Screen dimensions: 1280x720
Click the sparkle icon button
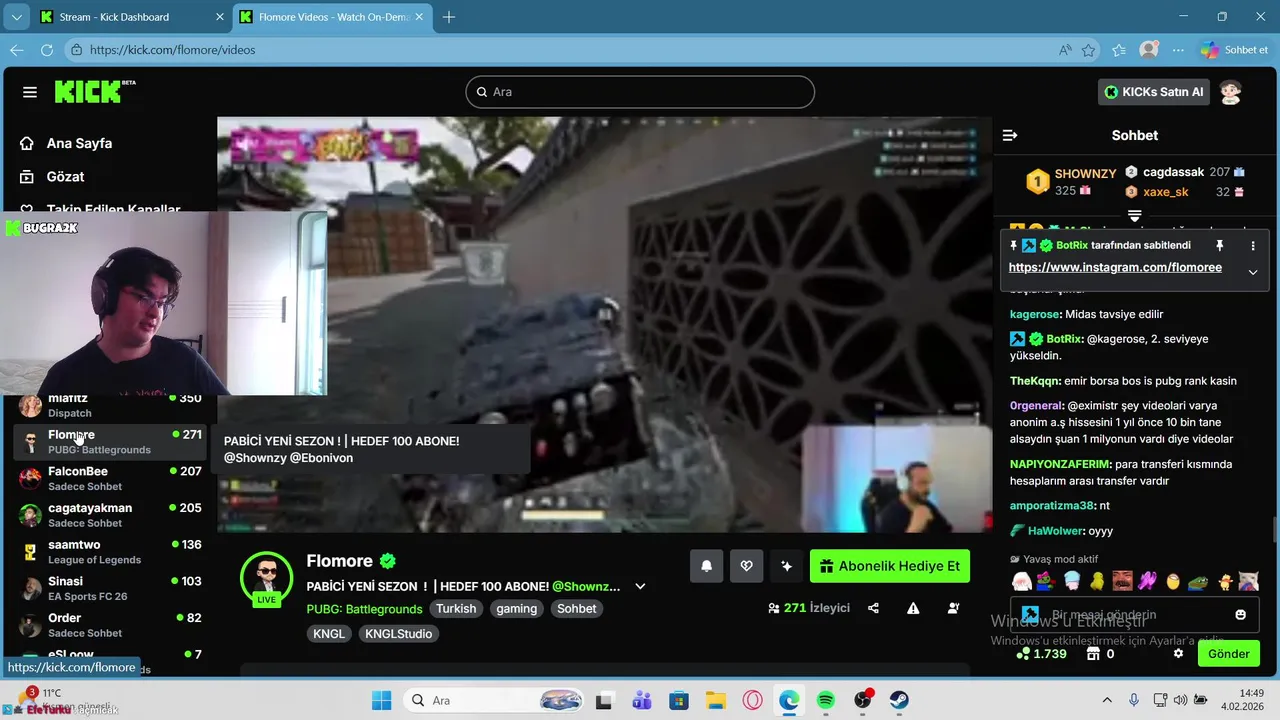(786, 566)
